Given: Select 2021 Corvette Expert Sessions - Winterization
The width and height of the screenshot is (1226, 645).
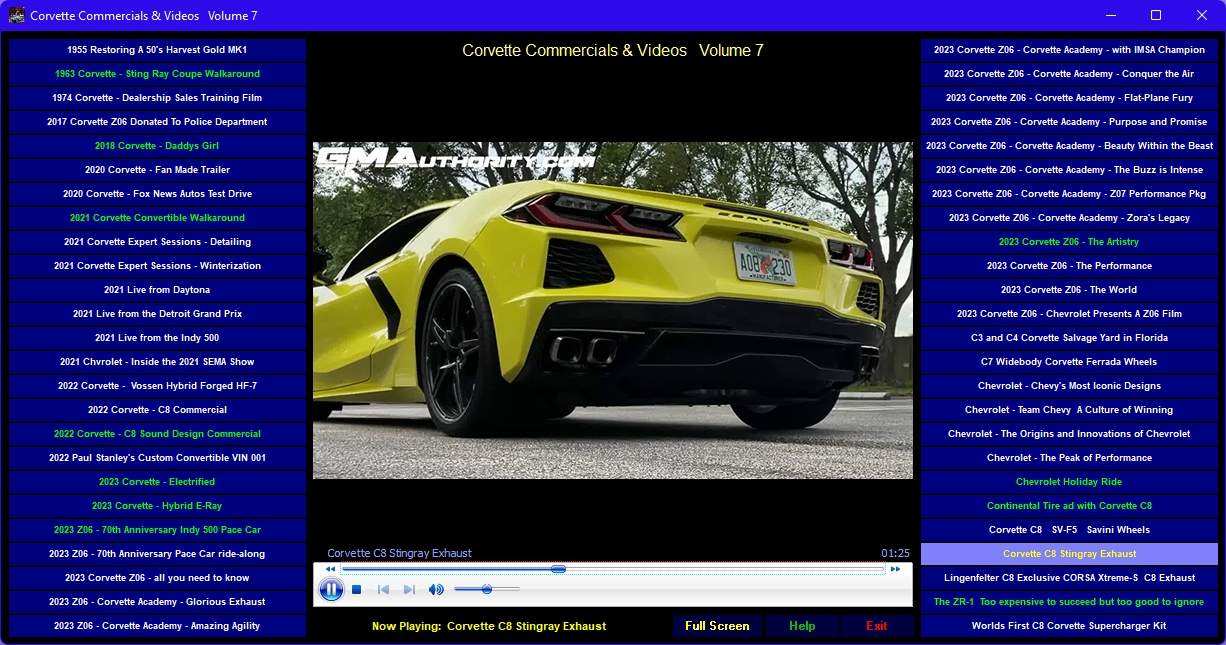Looking at the screenshot, I should (x=157, y=266).
